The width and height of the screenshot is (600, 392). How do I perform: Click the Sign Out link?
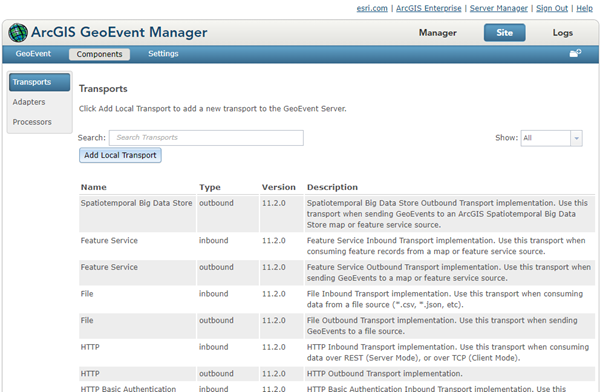point(552,8)
